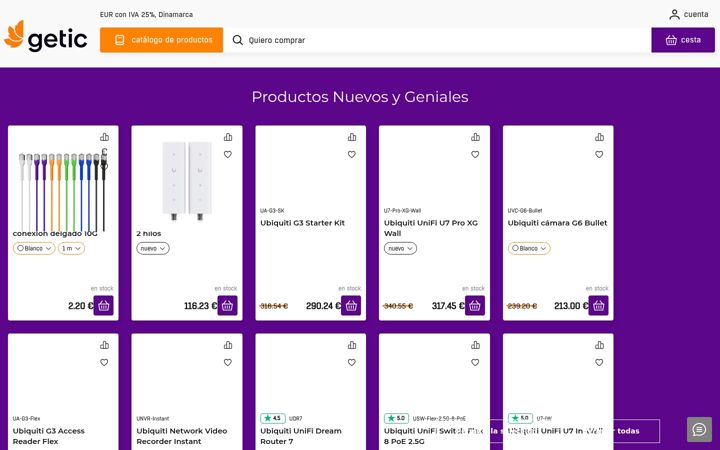
Task: Click the struck-through 340.55 € price
Action: (398, 306)
